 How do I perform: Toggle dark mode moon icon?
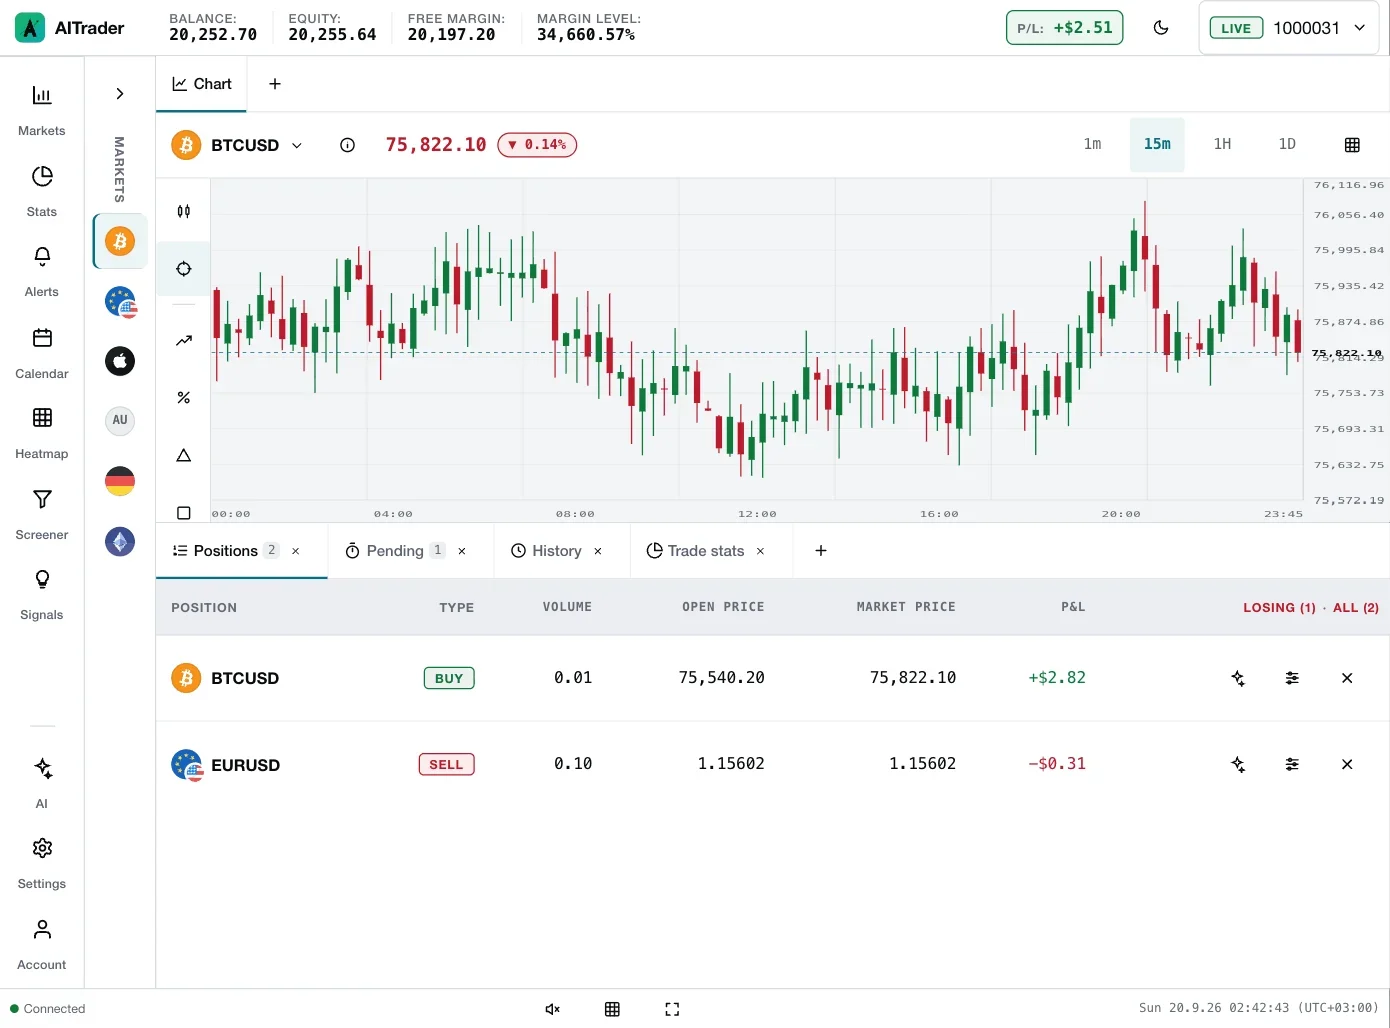pyautogui.click(x=1161, y=28)
